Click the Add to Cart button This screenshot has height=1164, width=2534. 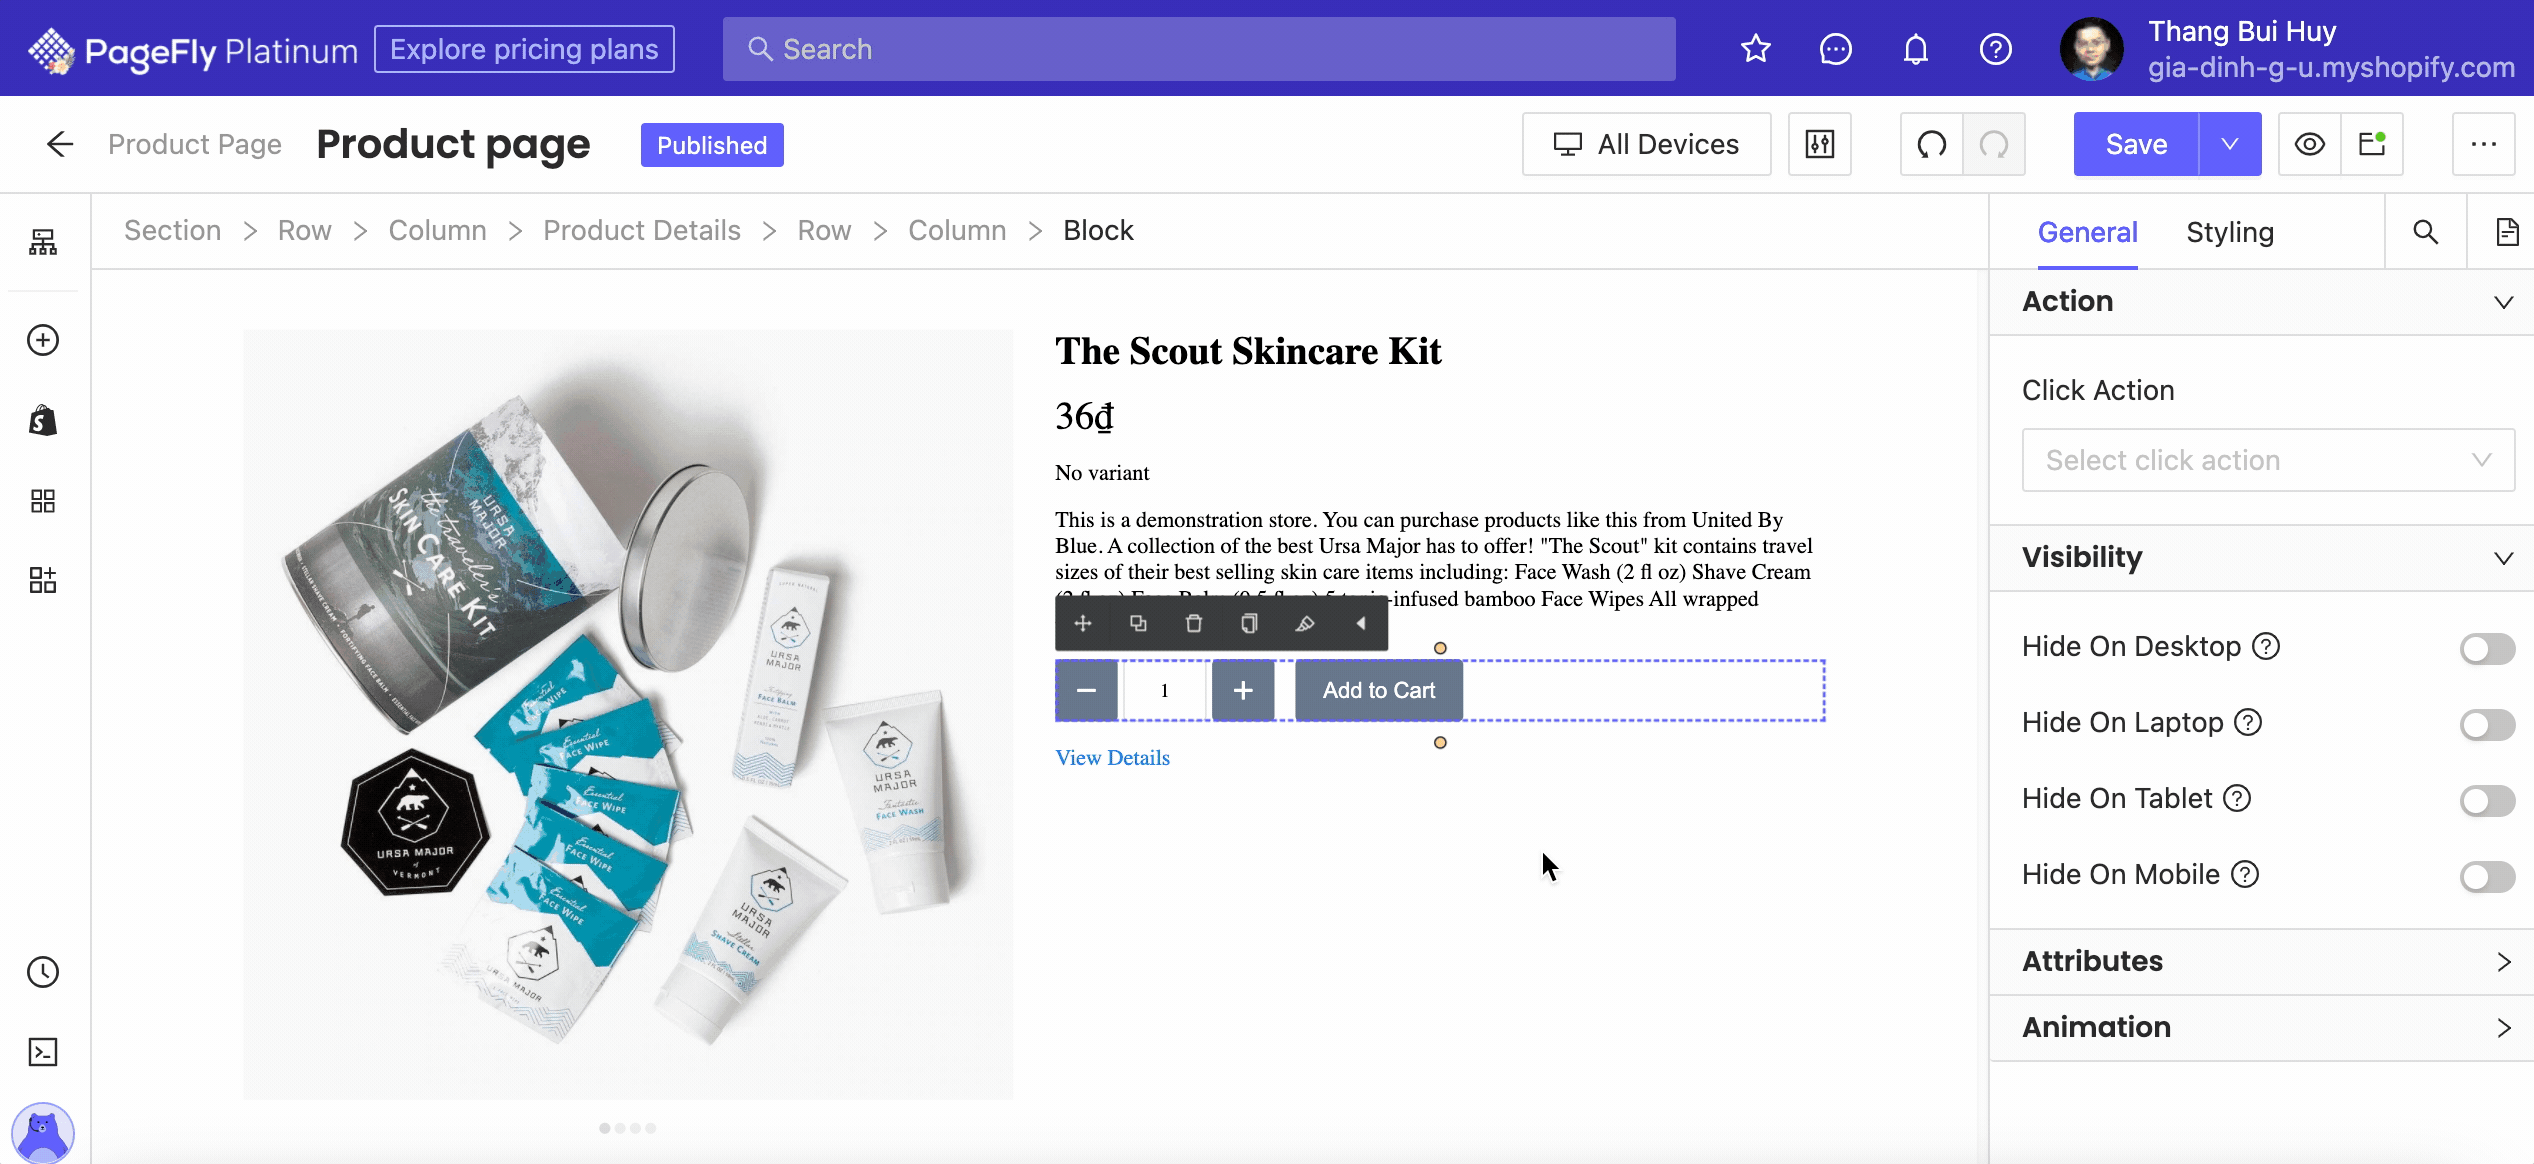pyautogui.click(x=1378, y=690)
